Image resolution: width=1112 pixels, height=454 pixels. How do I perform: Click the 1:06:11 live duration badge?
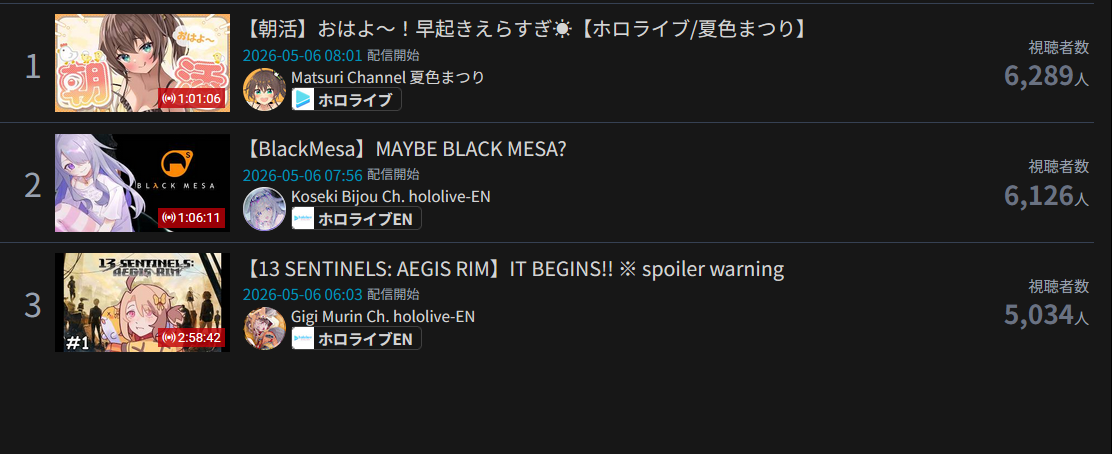(192, 217)
